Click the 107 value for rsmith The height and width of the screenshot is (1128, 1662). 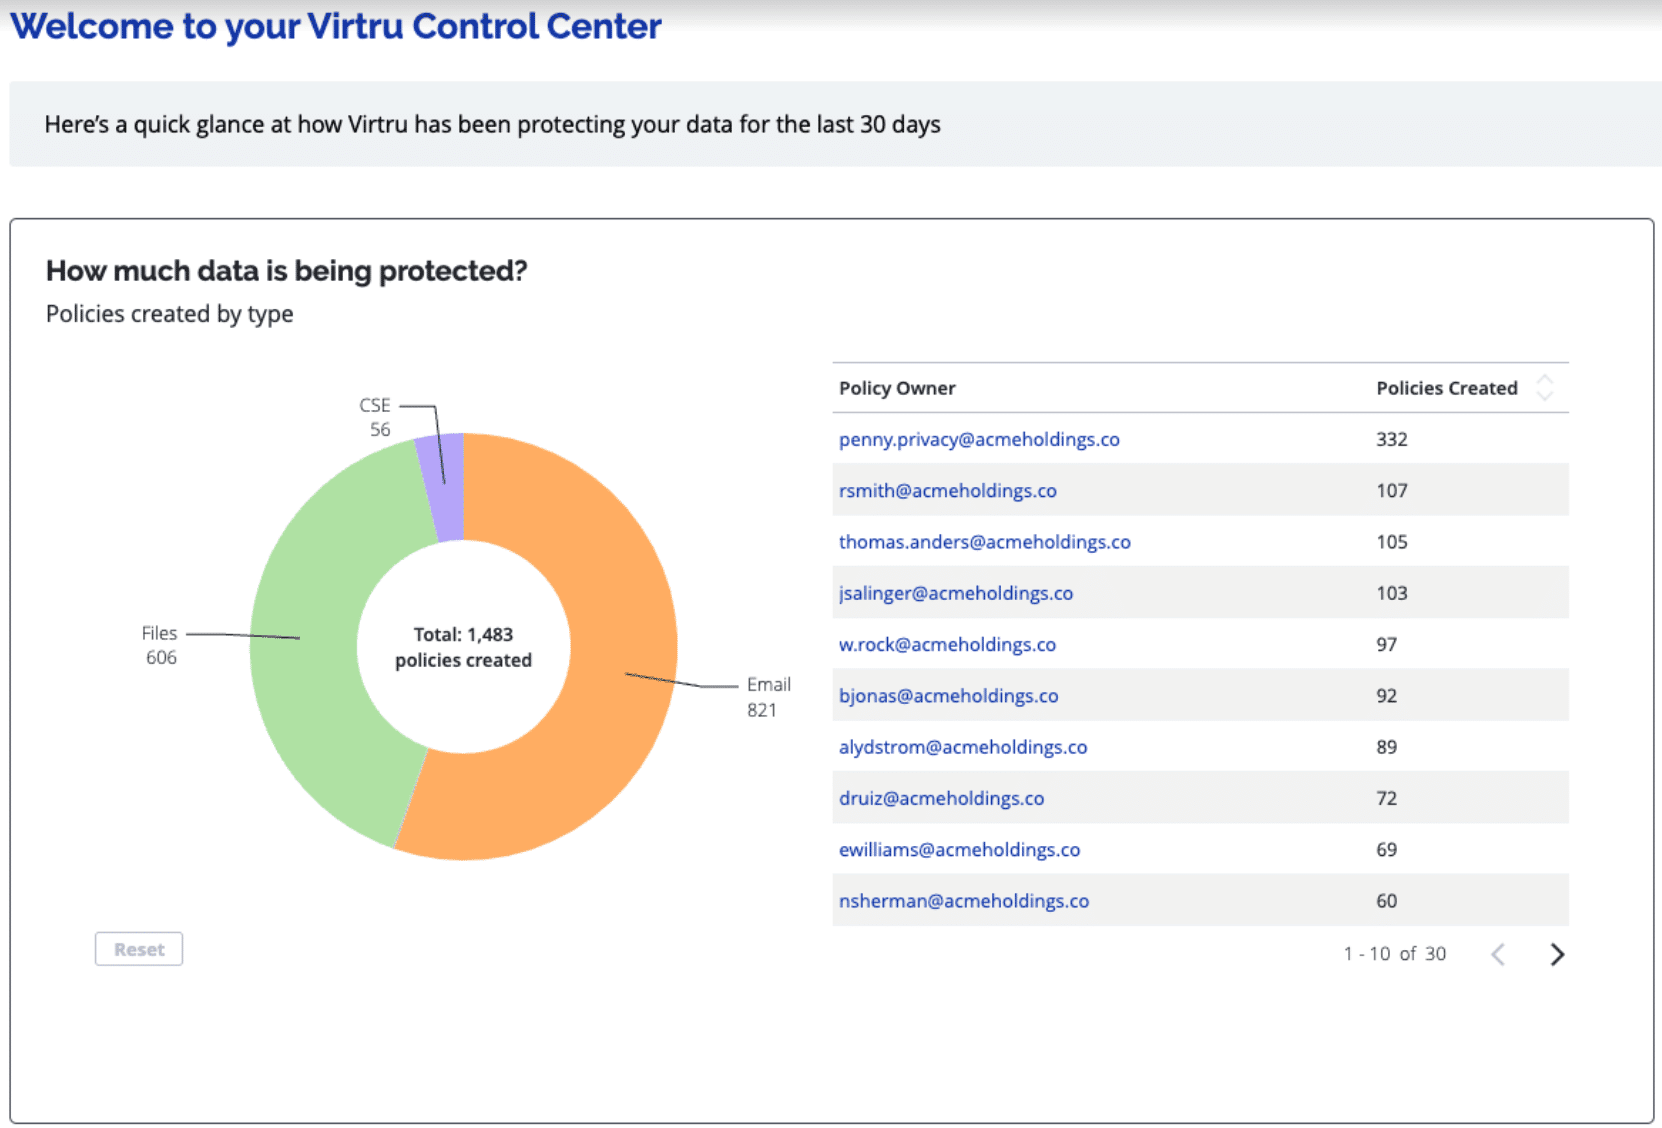1391,490
